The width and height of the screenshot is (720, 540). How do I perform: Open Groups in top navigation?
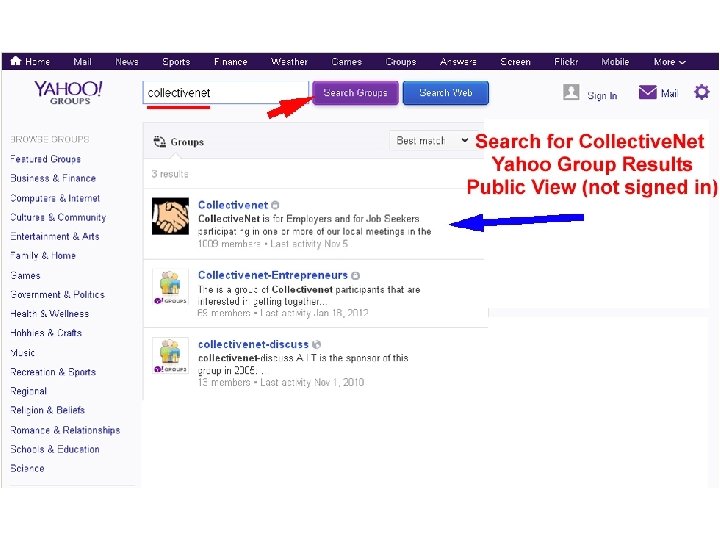[401, 62]
